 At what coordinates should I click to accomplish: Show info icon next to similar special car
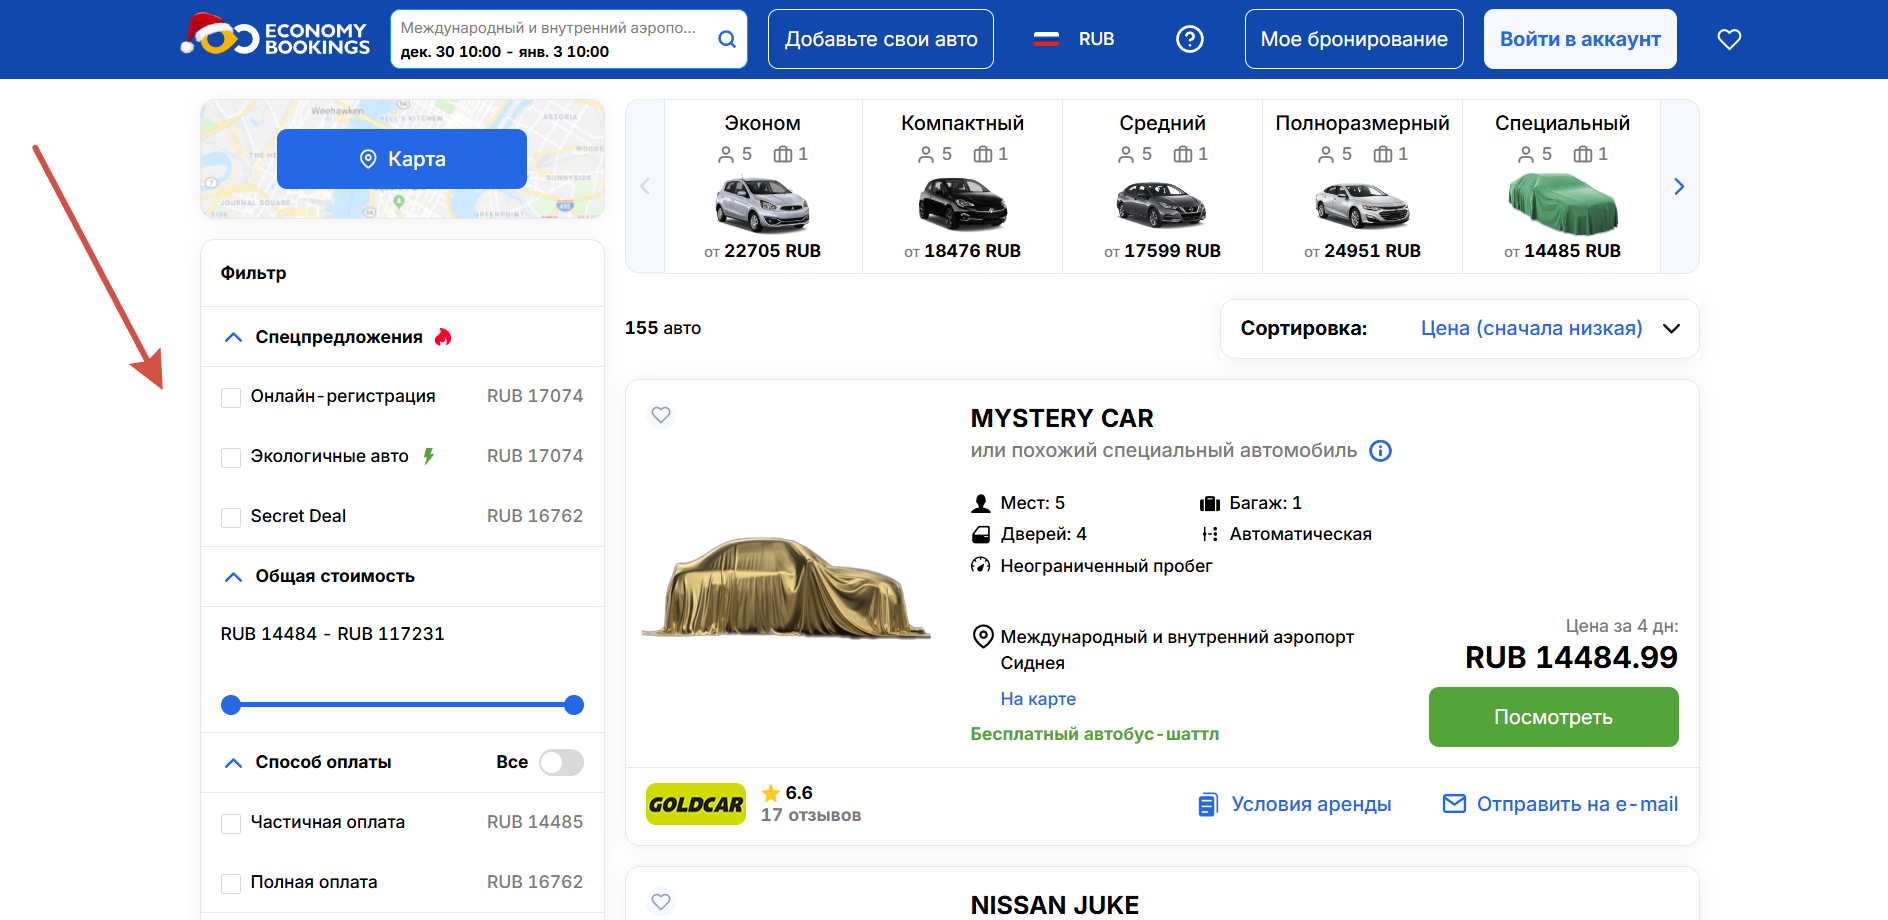[x=1380, y=451]
